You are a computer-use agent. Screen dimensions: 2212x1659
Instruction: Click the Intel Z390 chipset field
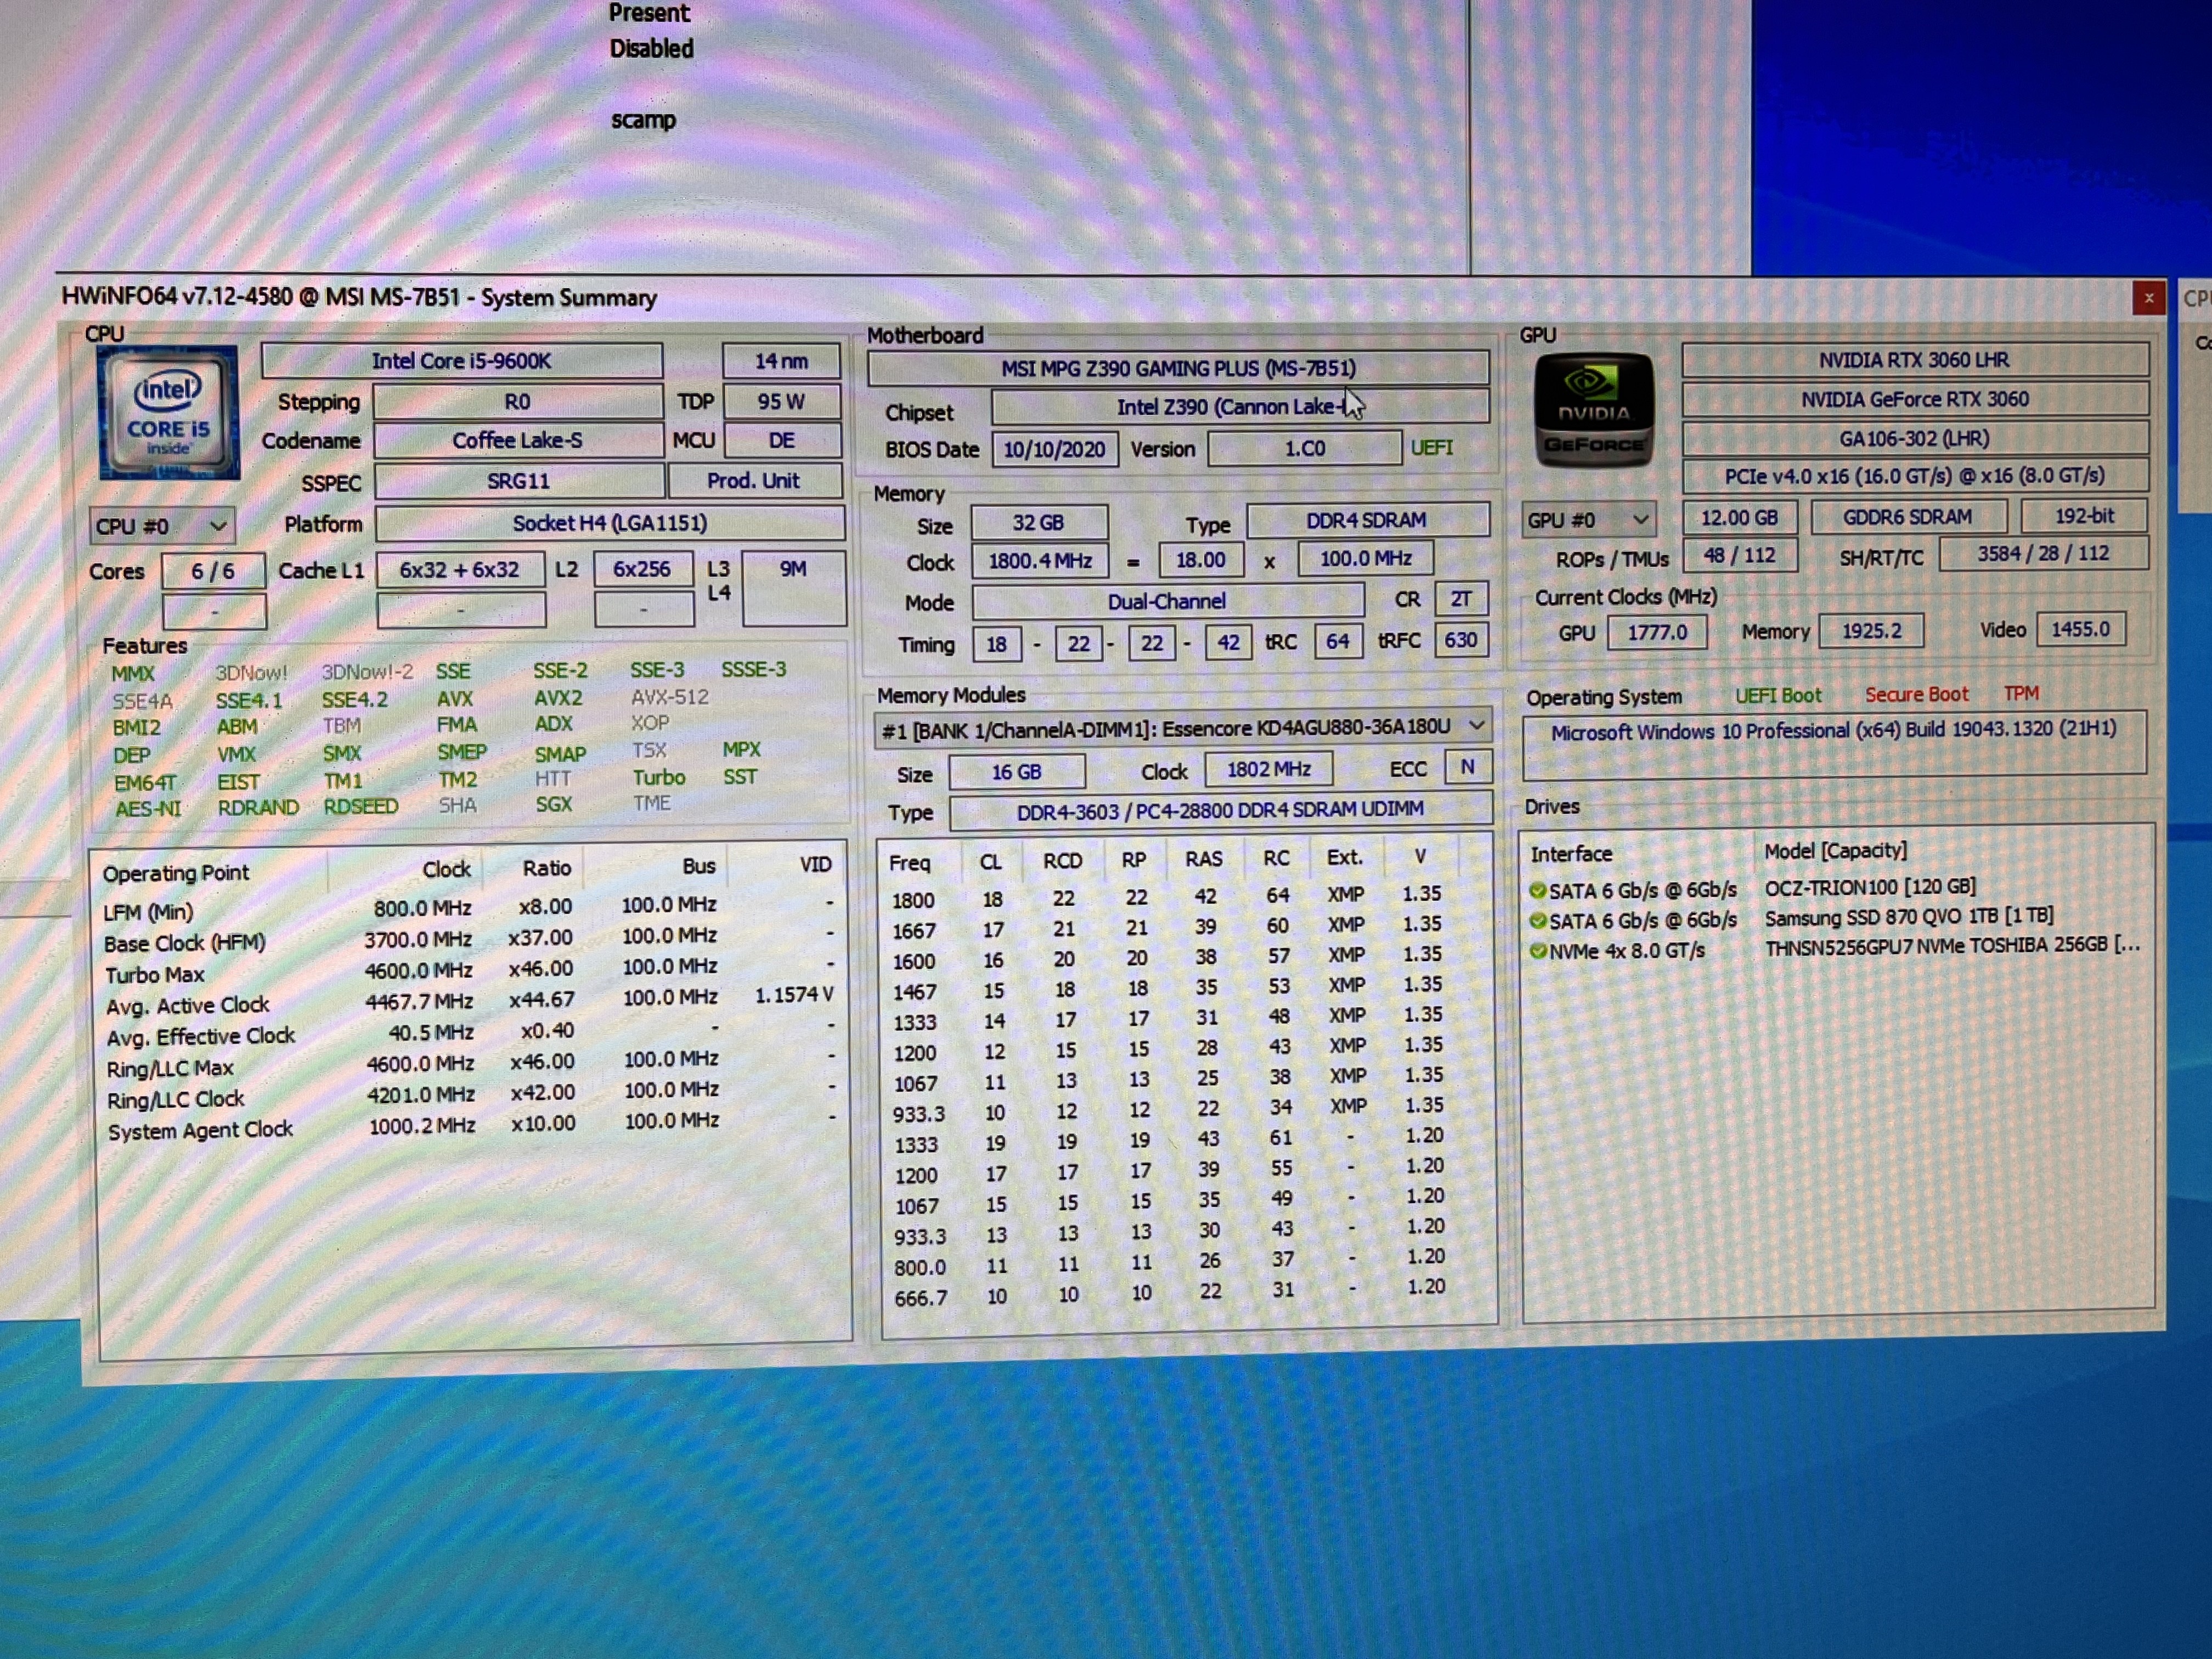pyautogui.click(x=1240, y=407)
